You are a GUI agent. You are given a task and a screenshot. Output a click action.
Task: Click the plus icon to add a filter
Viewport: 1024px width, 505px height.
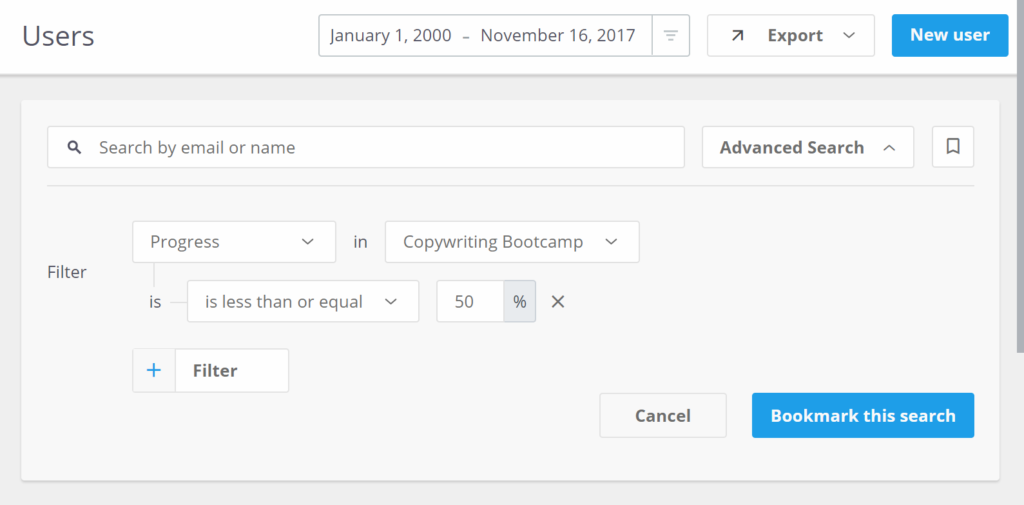click(154, 370)
